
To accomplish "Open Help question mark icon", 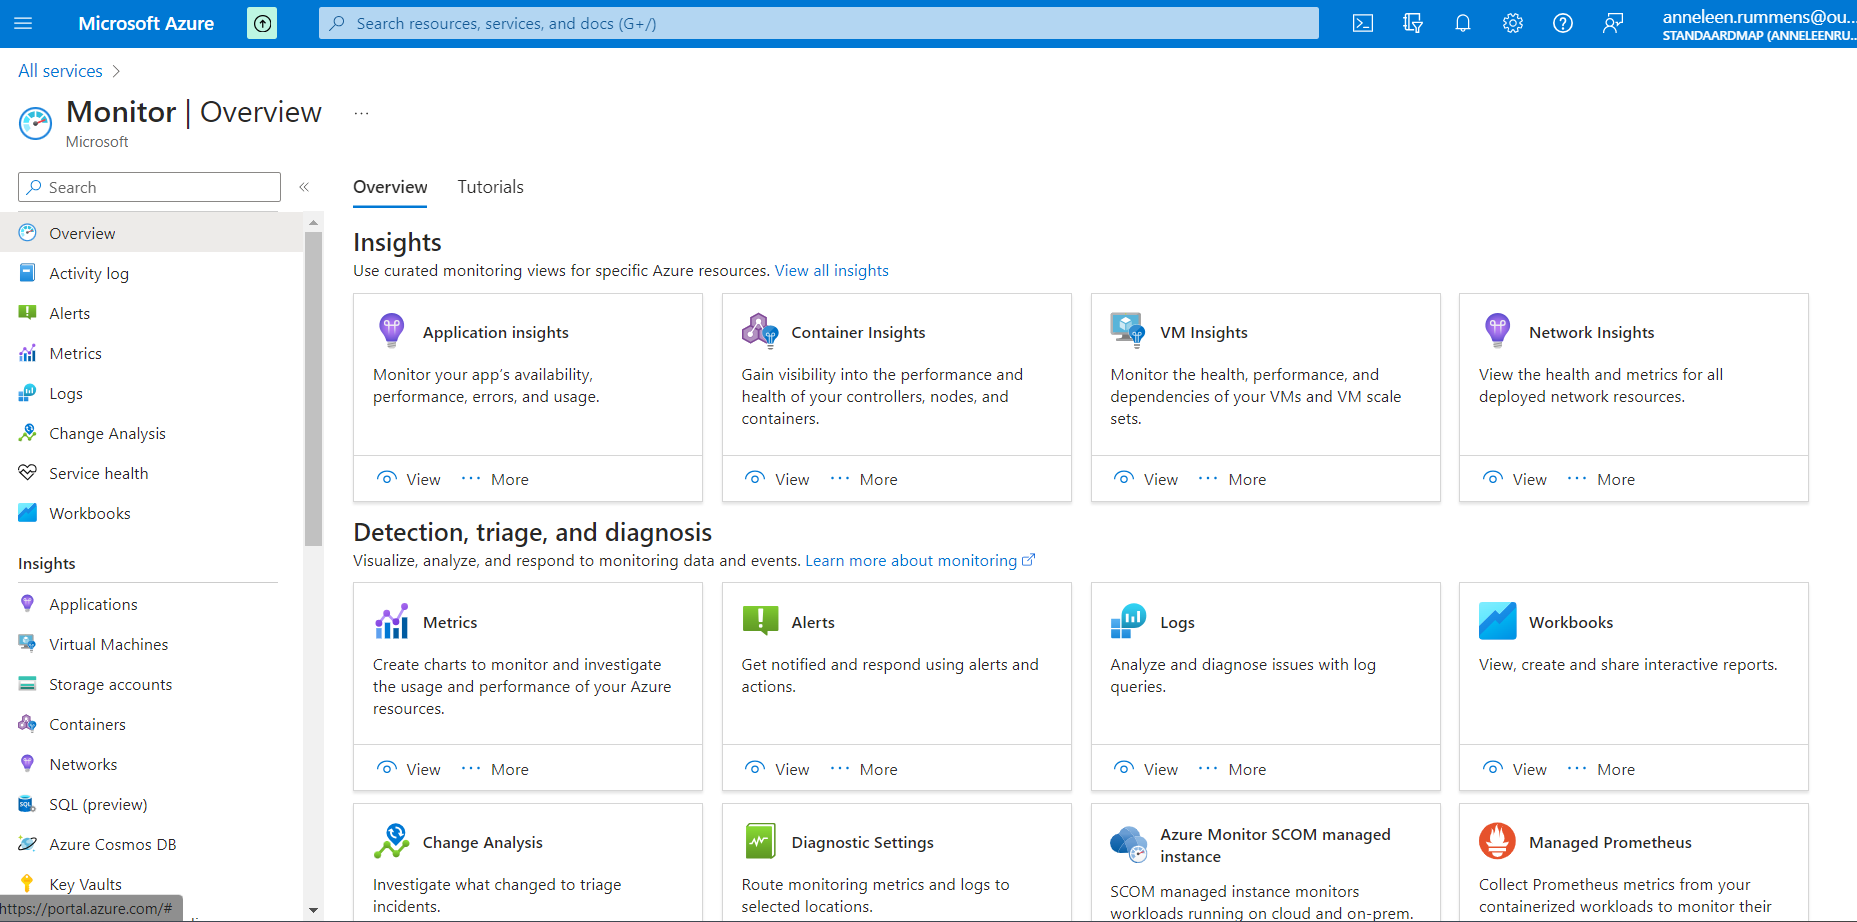I will pos(1563,23).
